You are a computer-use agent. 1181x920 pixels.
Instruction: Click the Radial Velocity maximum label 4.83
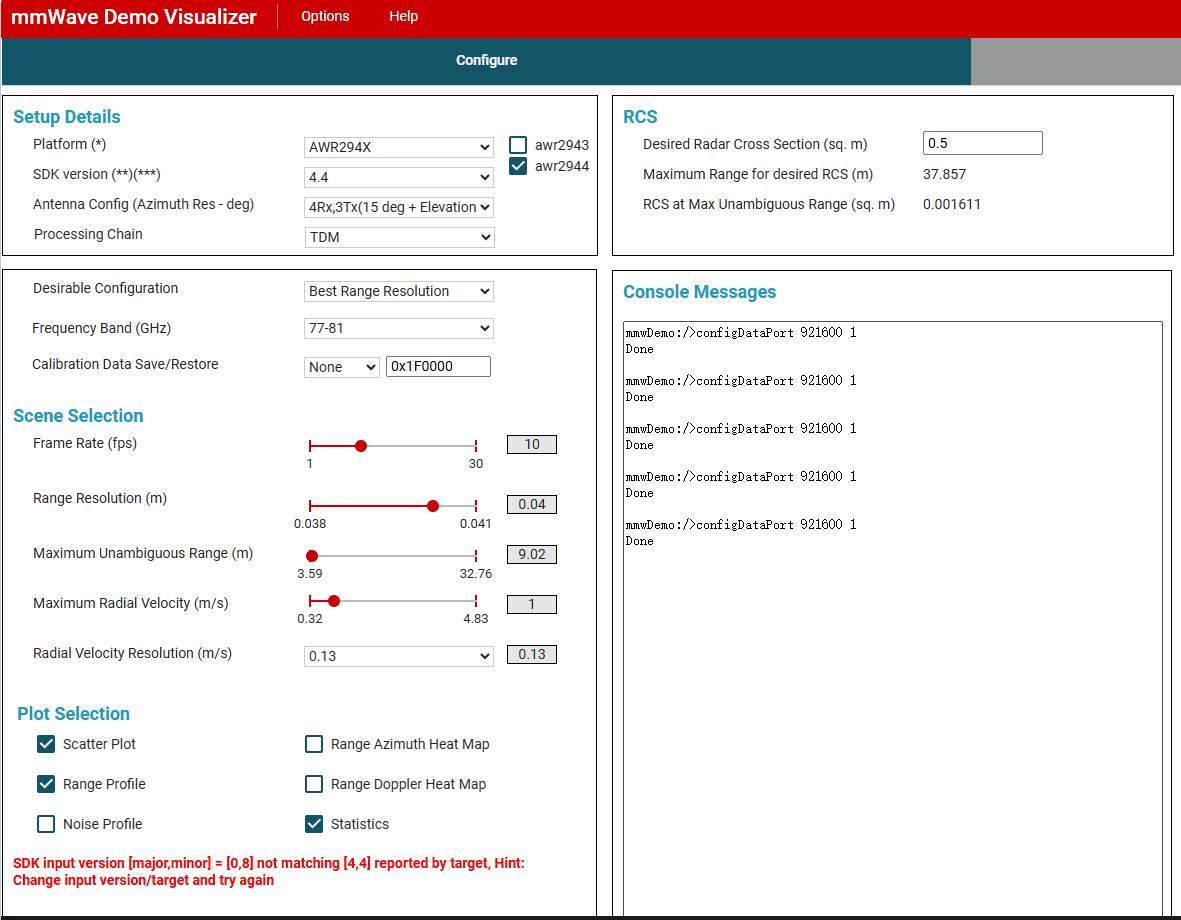[x=476, y=619]
